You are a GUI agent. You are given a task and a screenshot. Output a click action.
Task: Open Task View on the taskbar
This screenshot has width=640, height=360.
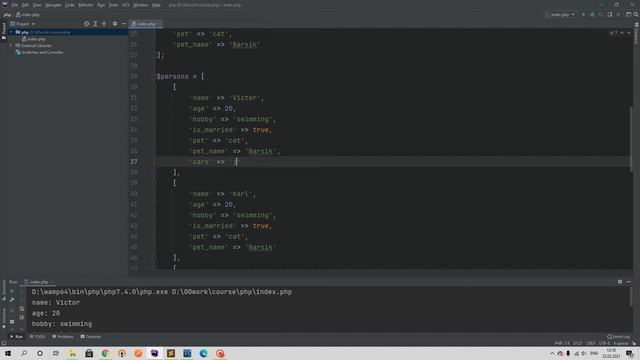click(56, 353)
